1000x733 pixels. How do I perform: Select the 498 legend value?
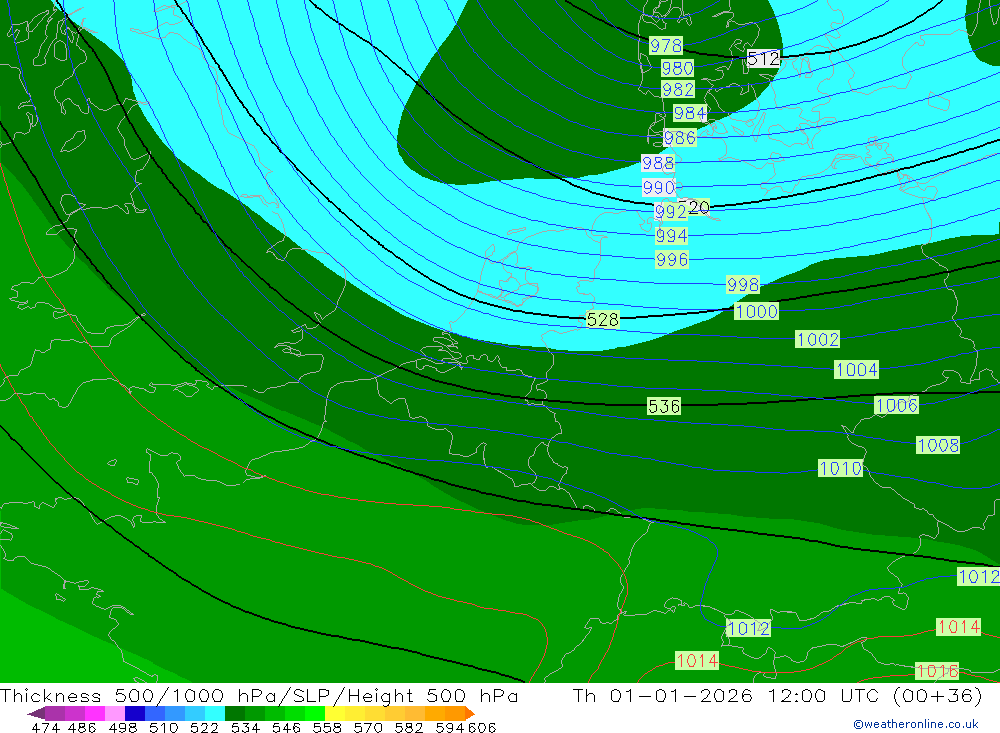point(122,727)
